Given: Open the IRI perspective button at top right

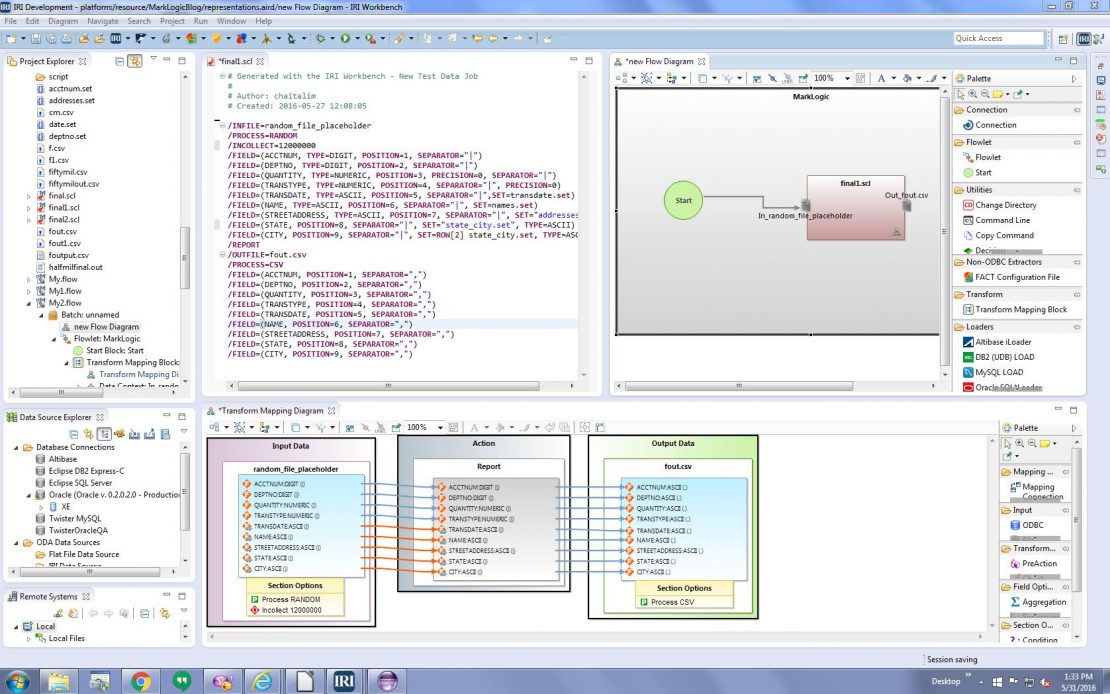Looking at the screenshot, I should 1083,39.
